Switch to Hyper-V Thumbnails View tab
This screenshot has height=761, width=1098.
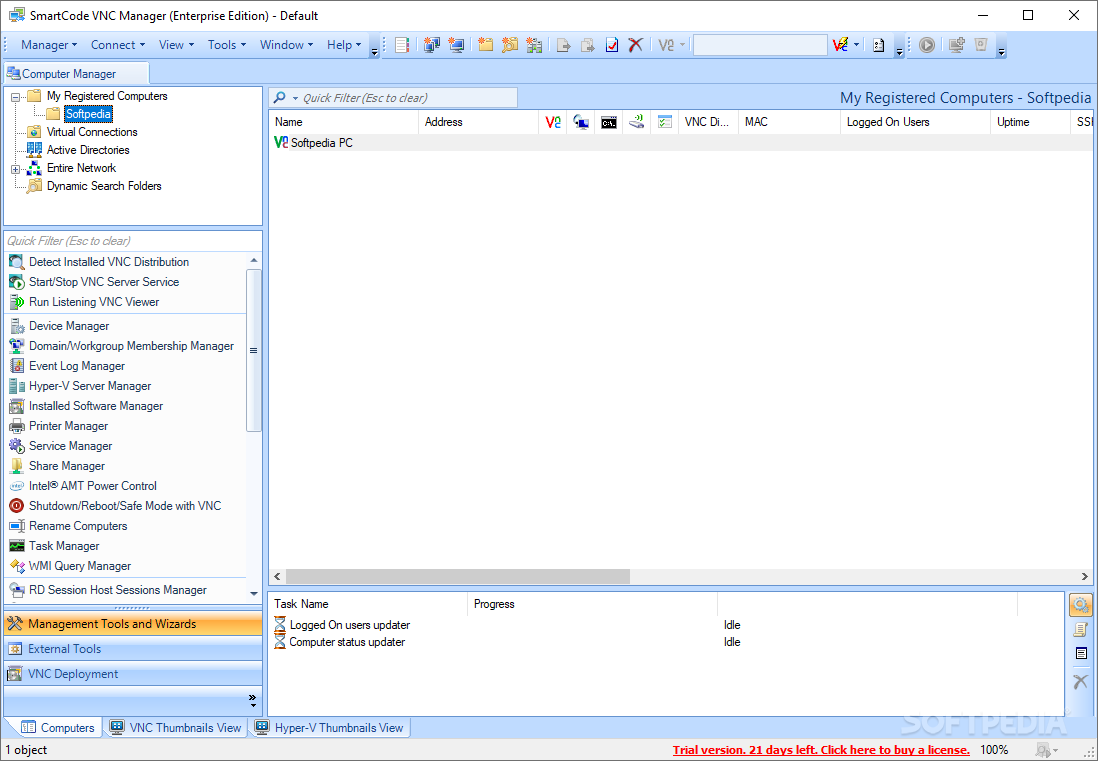pos(331,728)
